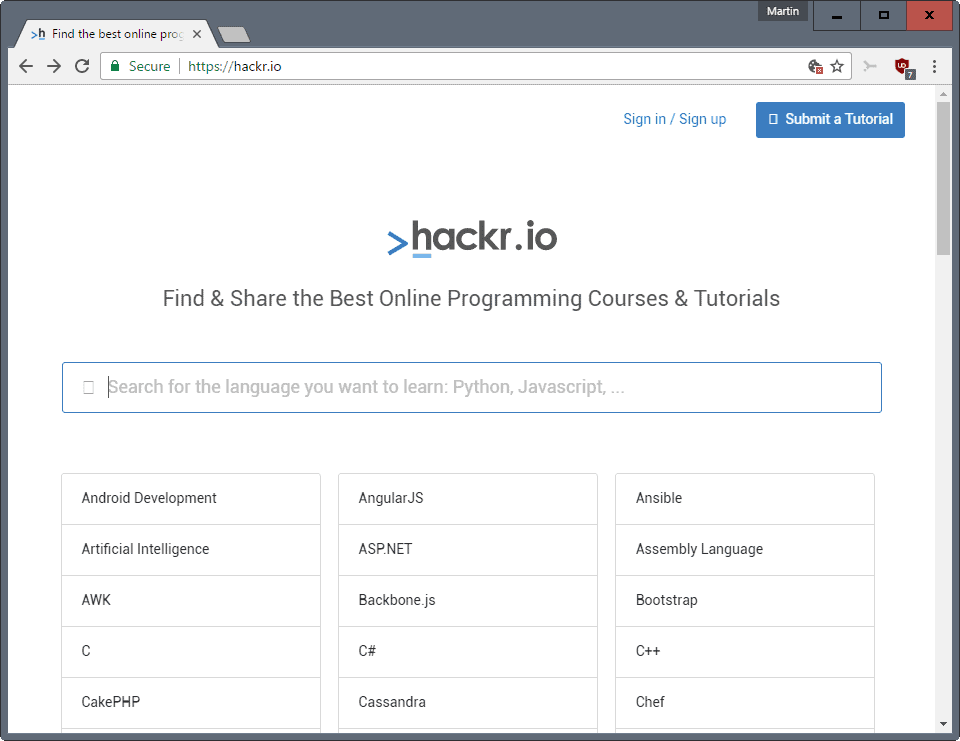
Task: Reload the hackr.io page
Action: (82, 66)
